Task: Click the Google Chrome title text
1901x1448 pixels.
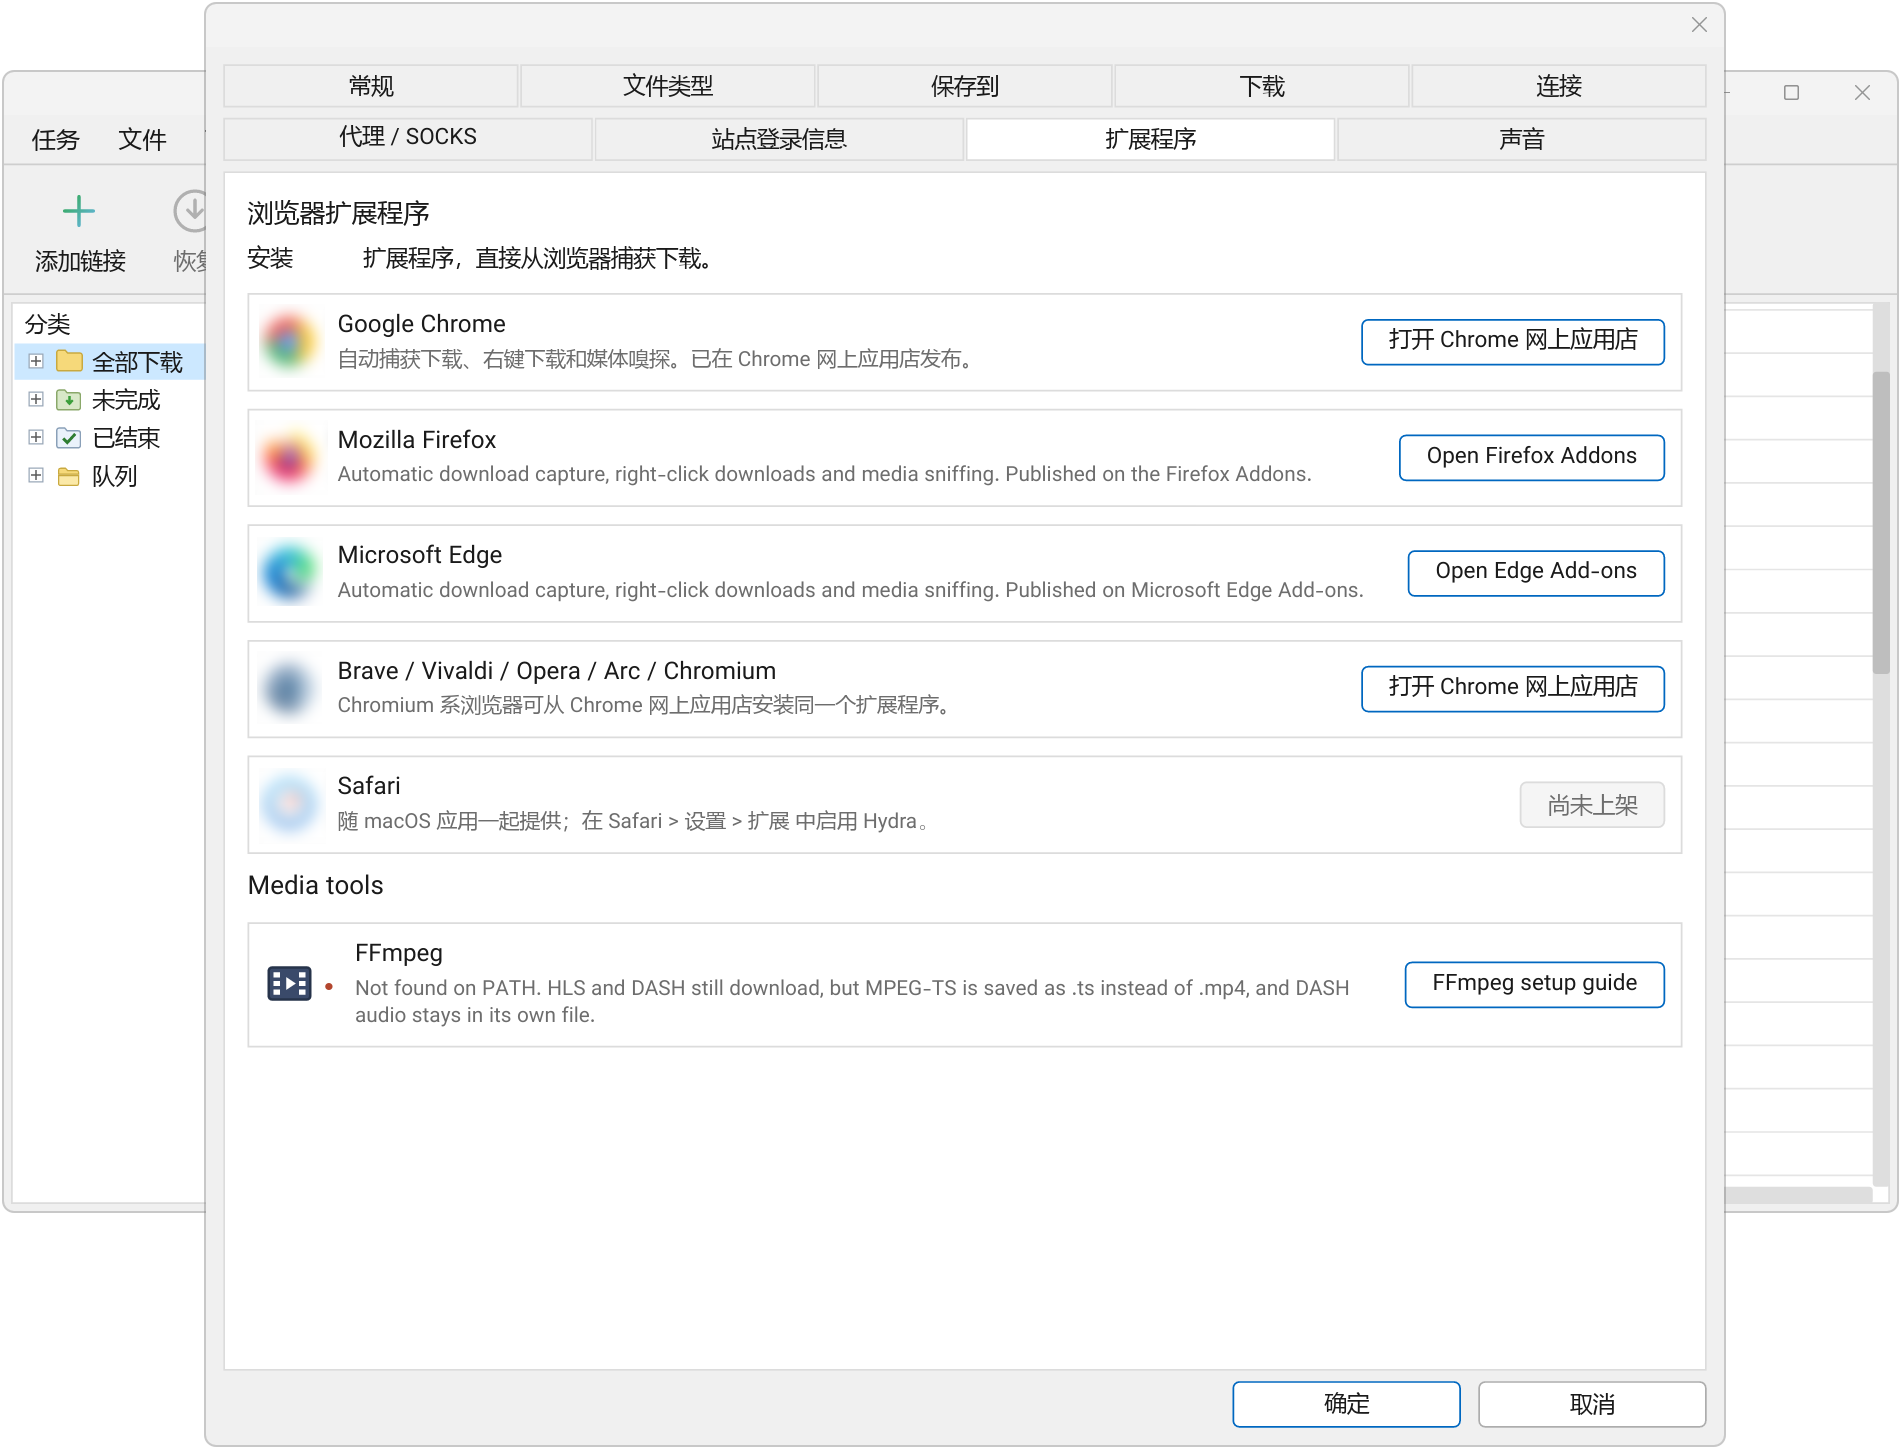Action: point(421,324)
